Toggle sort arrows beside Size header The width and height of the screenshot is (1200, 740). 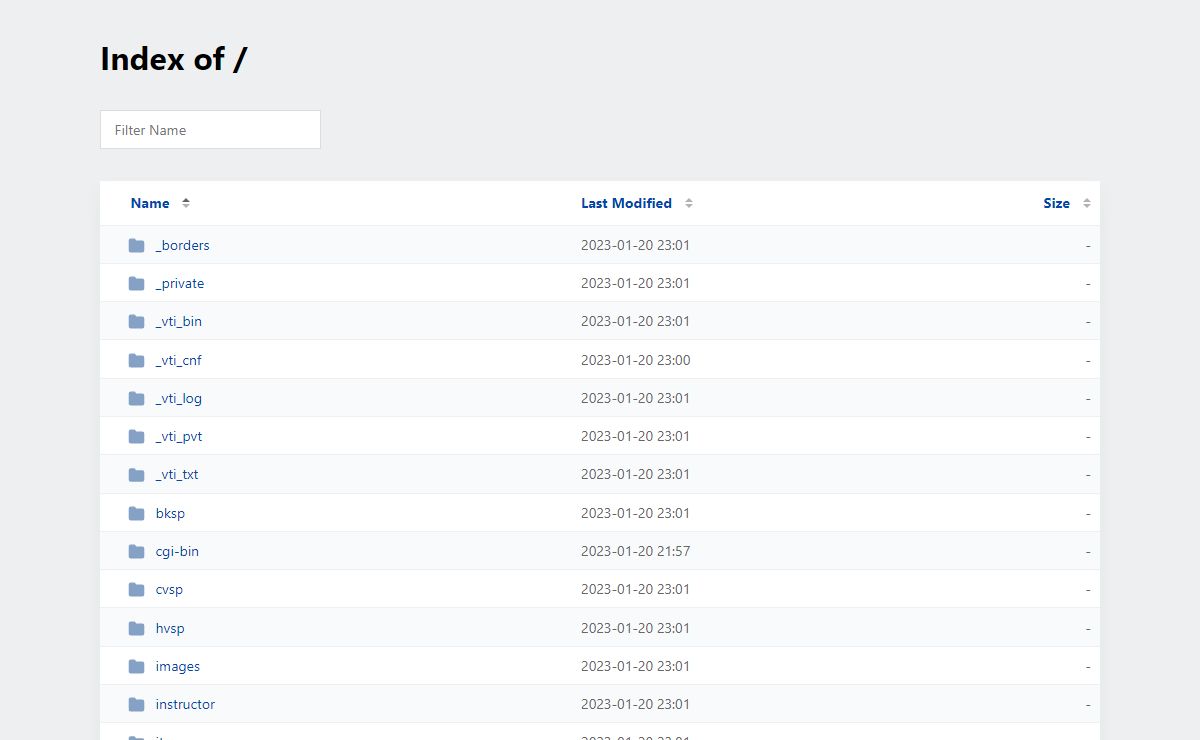click(1087, 203)
